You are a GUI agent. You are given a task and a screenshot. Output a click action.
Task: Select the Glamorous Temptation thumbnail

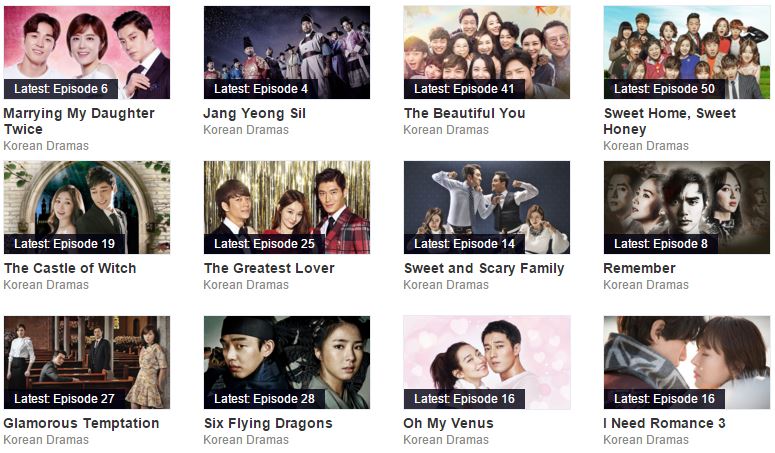pos(87,363)
